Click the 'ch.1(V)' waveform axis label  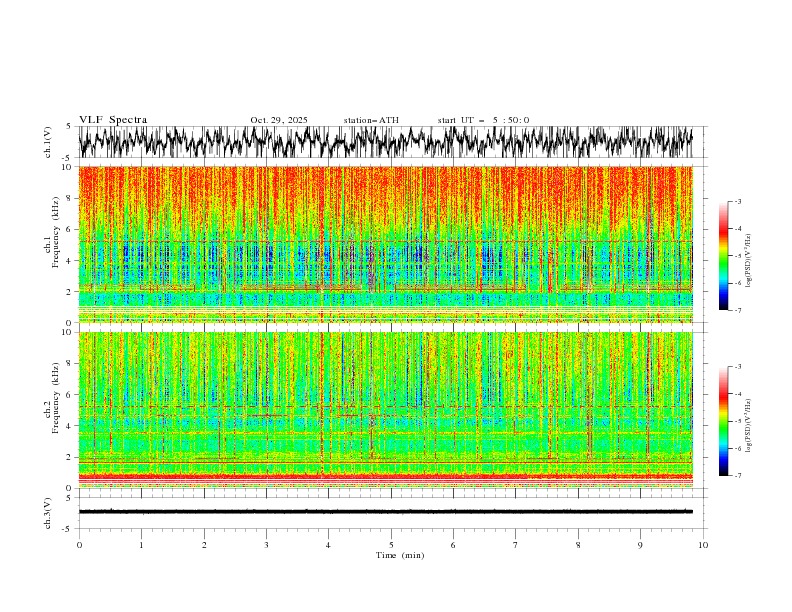point(48,142)
